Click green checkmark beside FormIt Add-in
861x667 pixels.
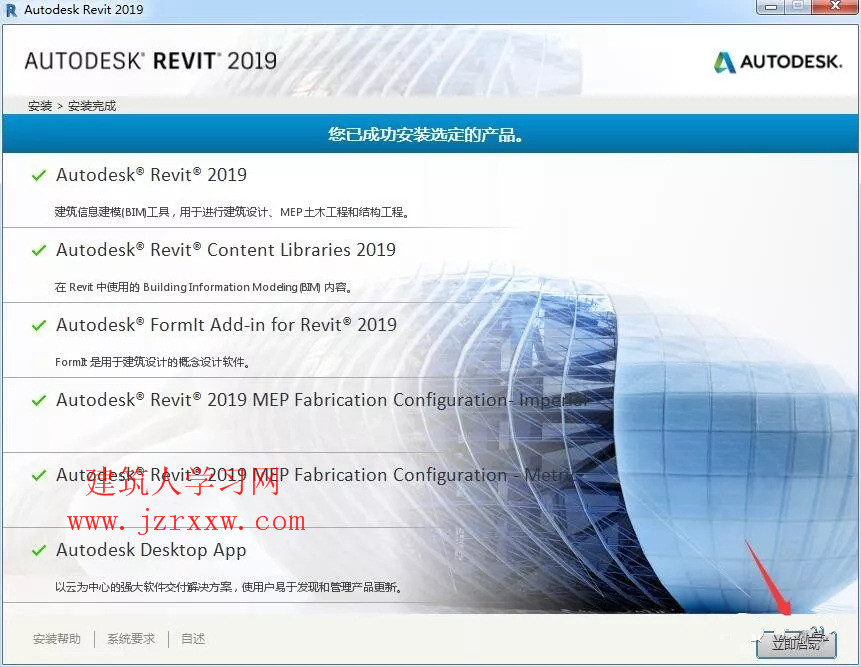[39, 326]
